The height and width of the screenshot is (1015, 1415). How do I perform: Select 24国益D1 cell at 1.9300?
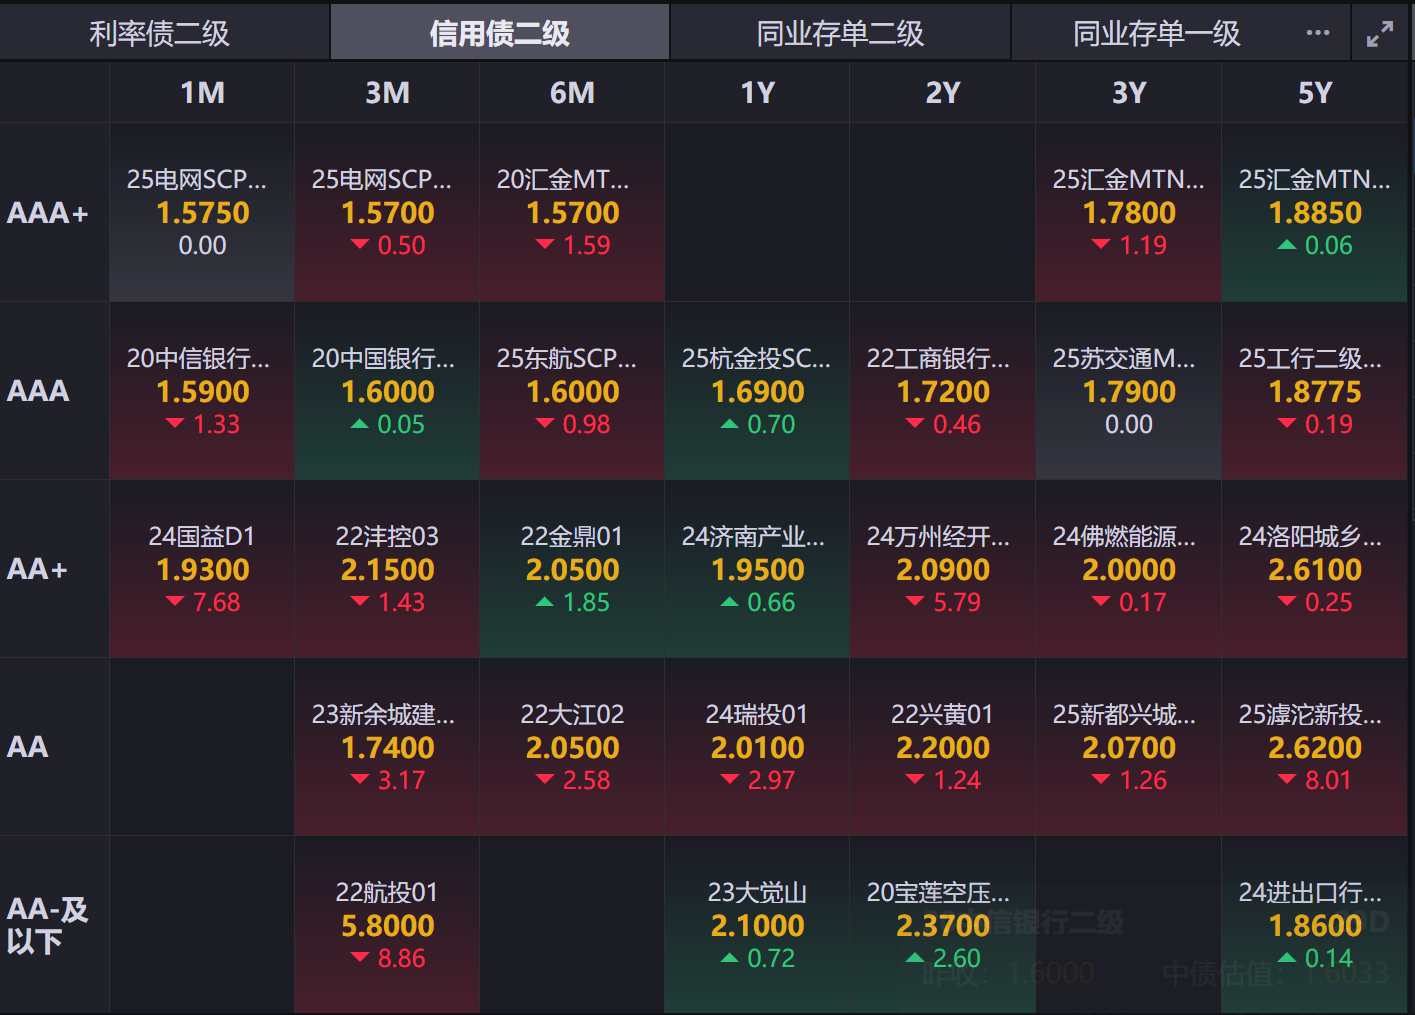pos(202,569)
